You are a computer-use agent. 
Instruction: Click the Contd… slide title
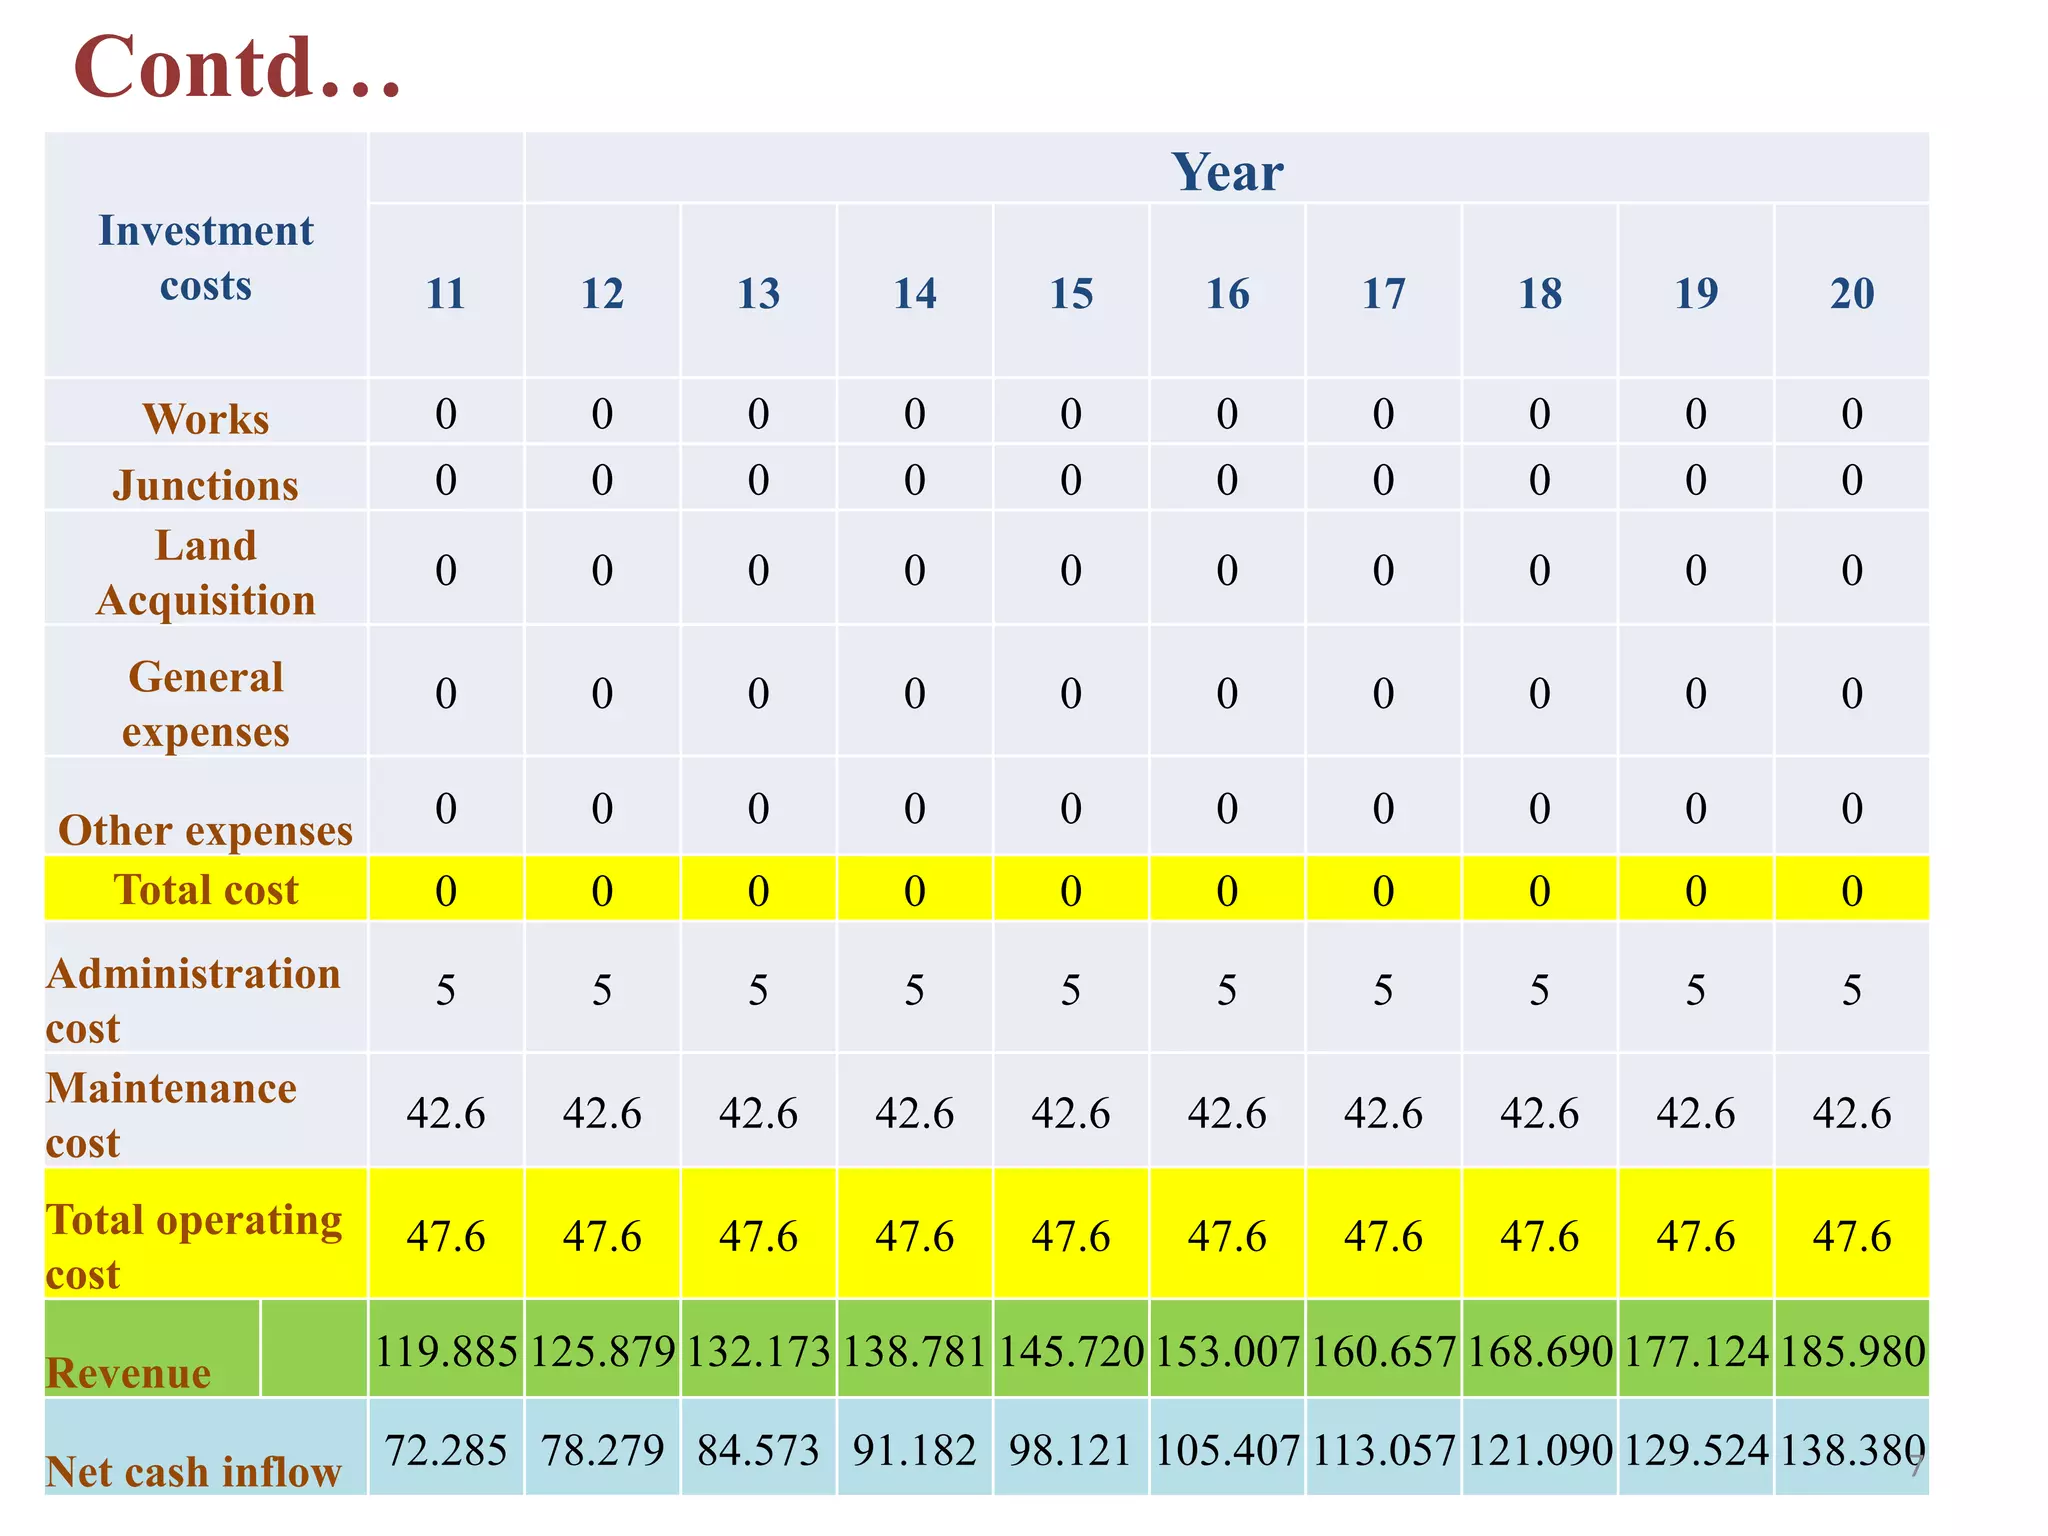tap(237, 68)
